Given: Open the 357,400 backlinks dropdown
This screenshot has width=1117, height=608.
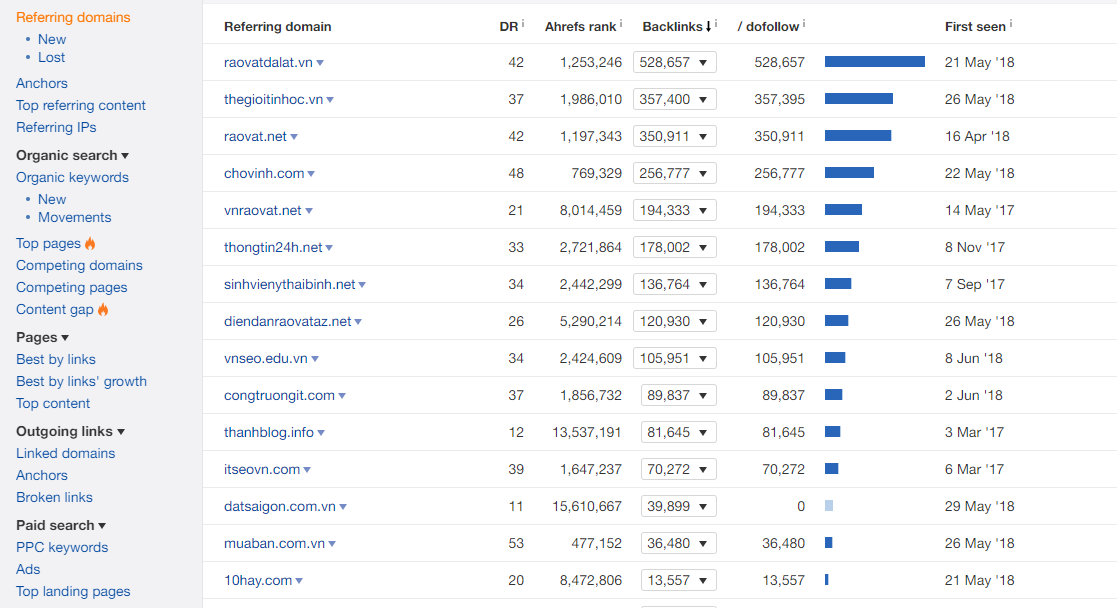Looking at the screenshot, I should coord(675,99).
